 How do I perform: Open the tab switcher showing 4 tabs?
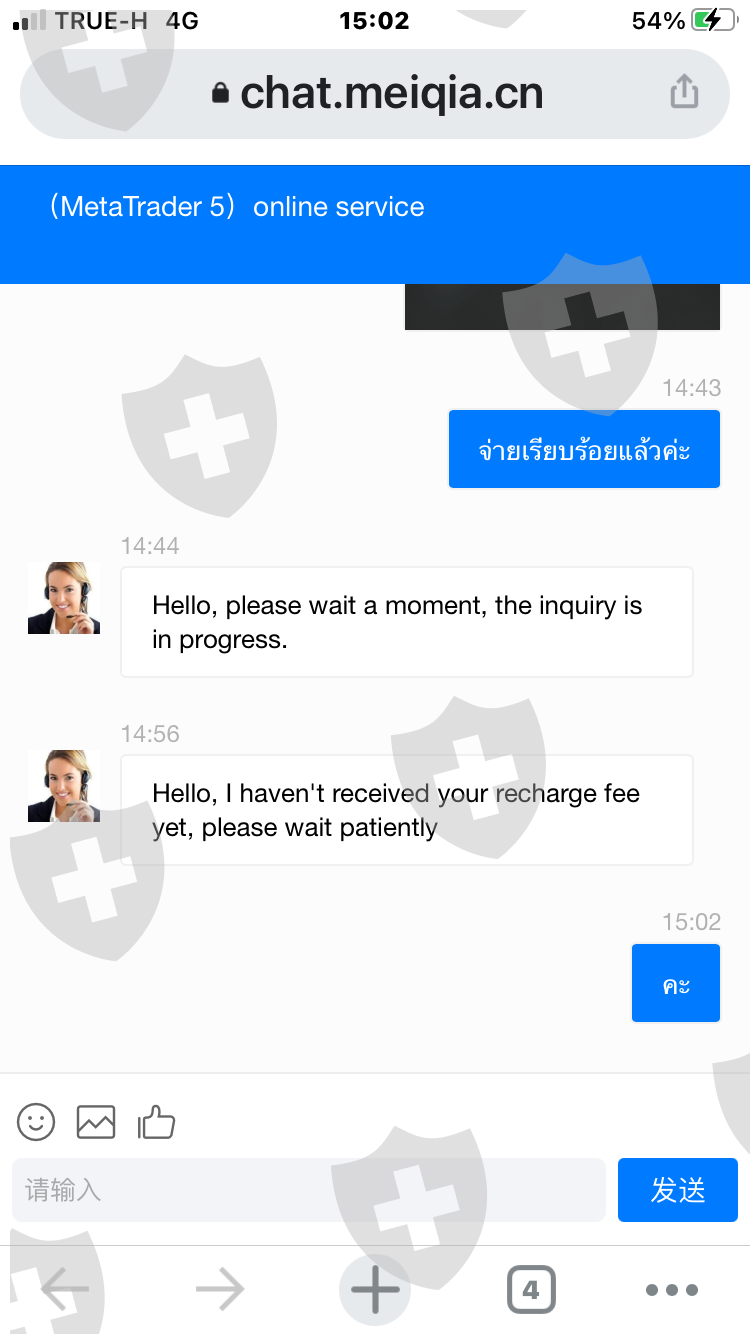(x=530, y=1290)
